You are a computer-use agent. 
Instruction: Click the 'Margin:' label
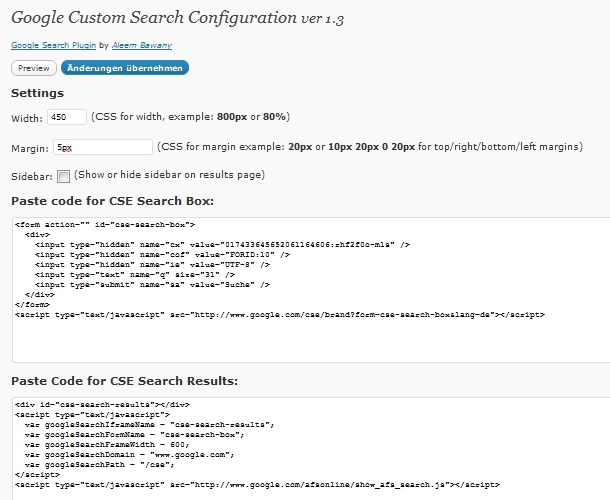click(30, 149)
